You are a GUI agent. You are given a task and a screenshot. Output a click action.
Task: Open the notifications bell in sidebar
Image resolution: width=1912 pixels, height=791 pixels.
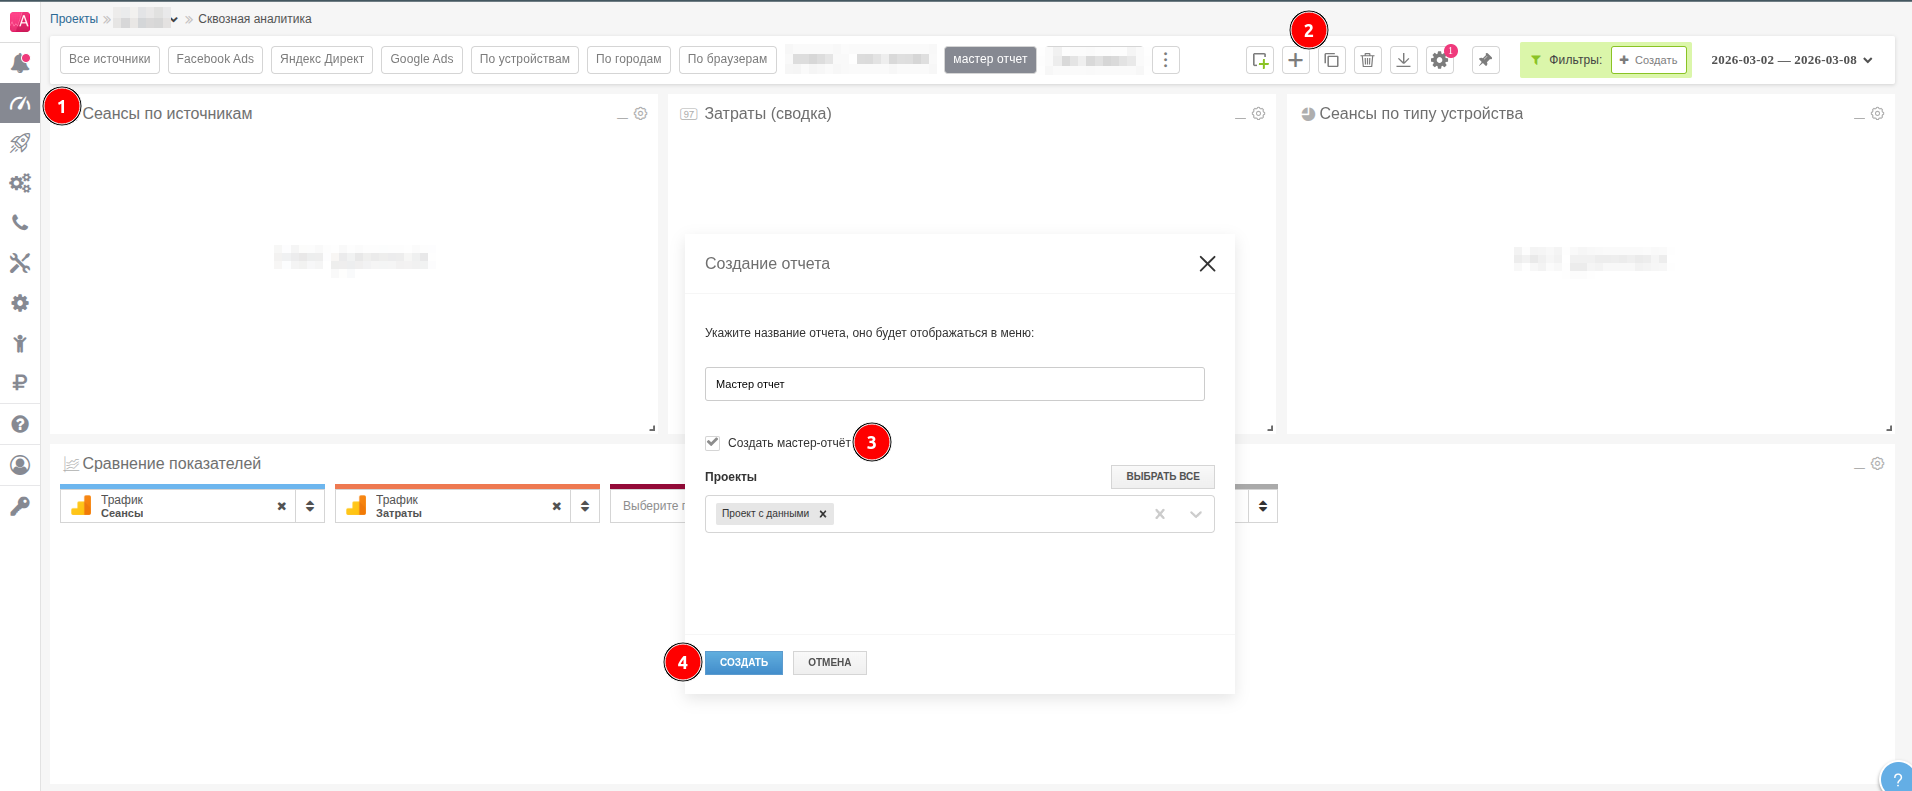pos(20,63)
